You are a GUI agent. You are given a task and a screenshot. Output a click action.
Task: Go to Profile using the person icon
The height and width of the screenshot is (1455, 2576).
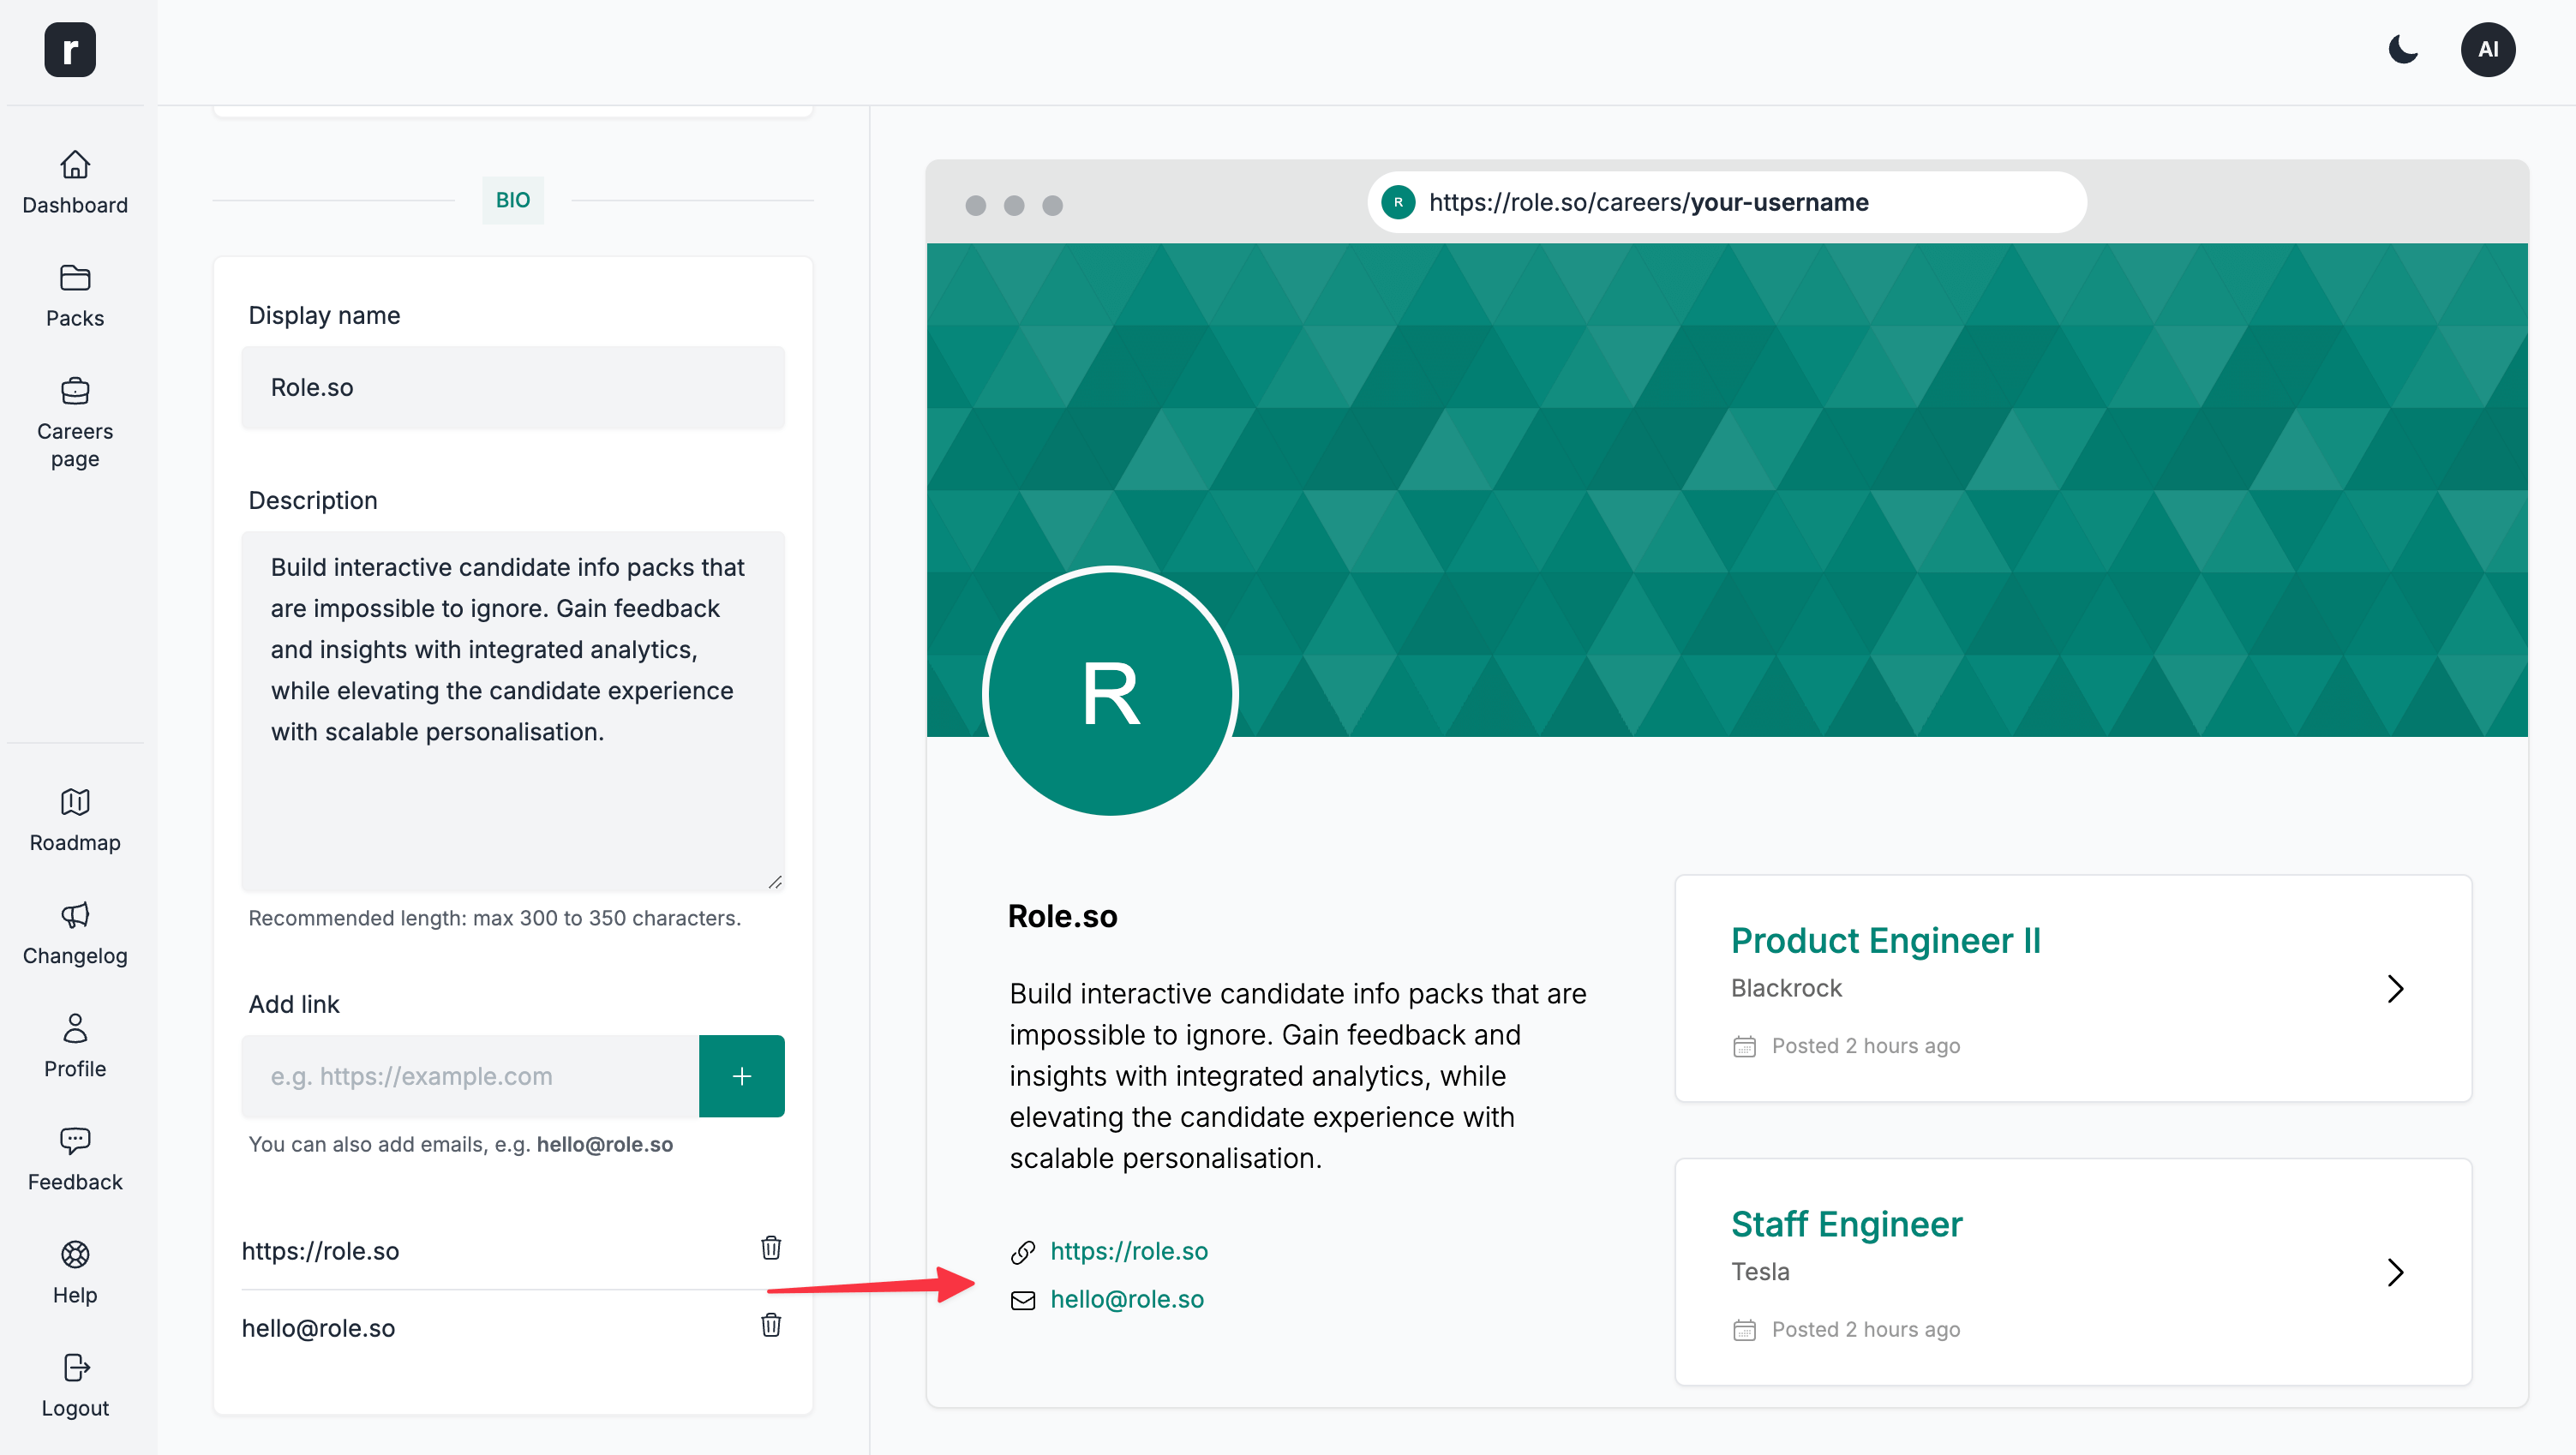(75, 1044)
